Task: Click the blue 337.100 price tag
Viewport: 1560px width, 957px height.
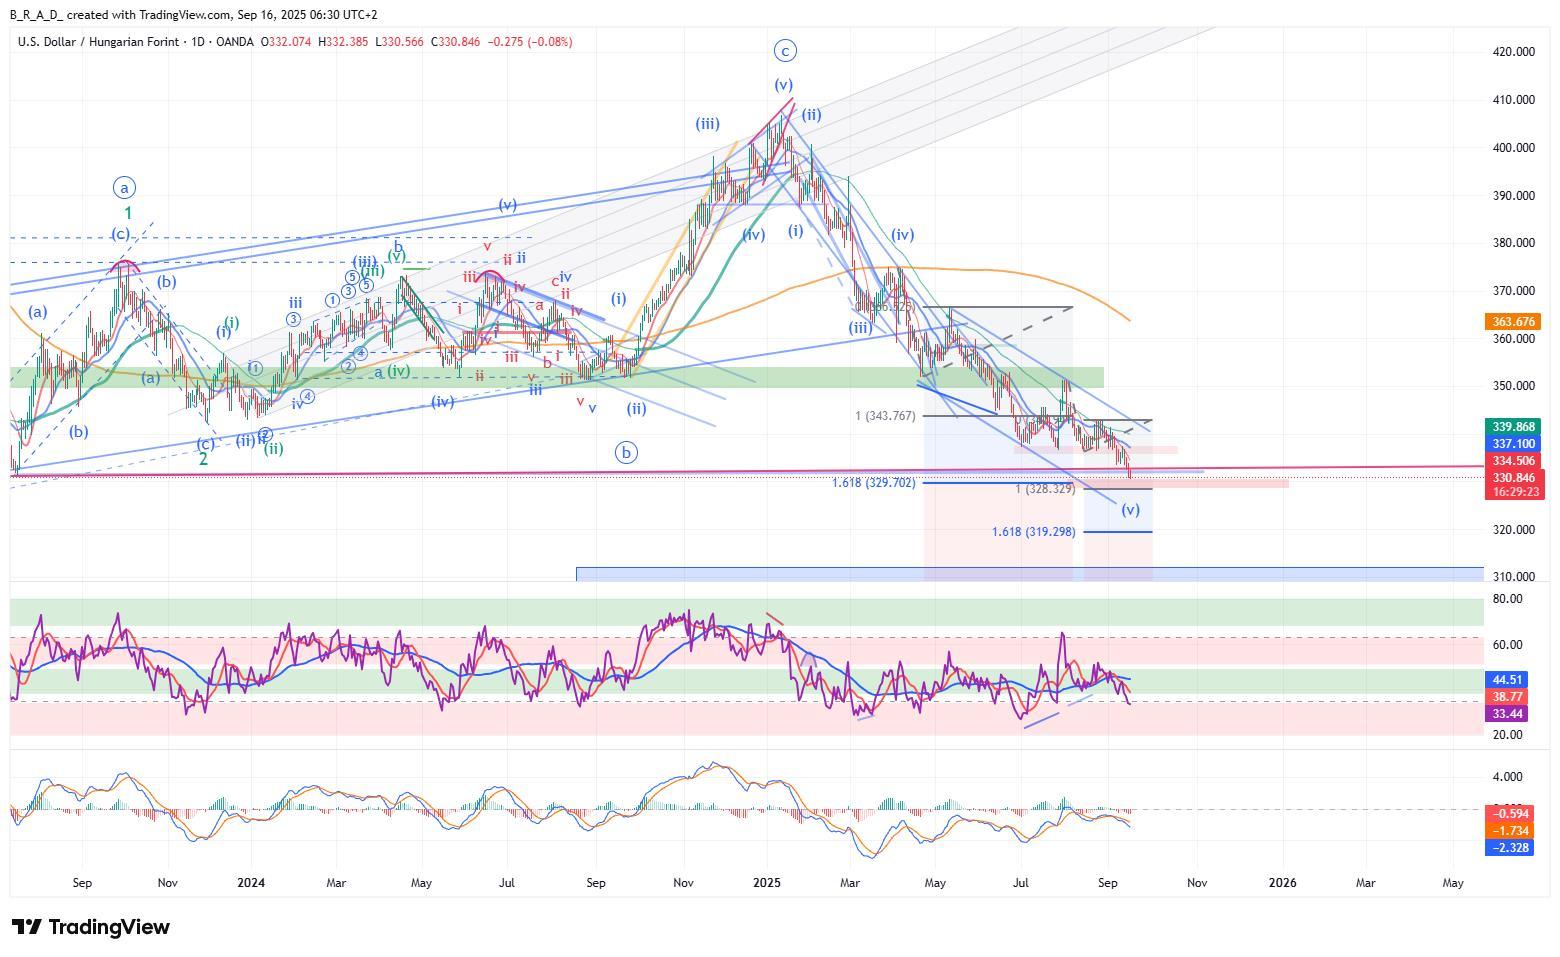Action: (1512, 444)
